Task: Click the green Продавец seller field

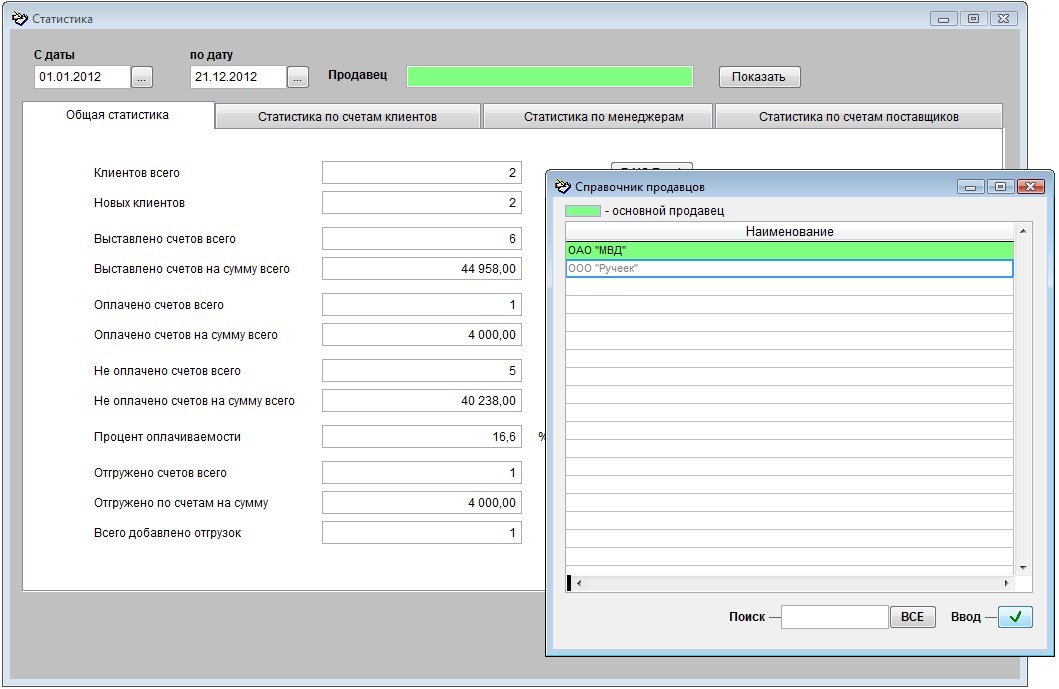Action: click(549, 77)
